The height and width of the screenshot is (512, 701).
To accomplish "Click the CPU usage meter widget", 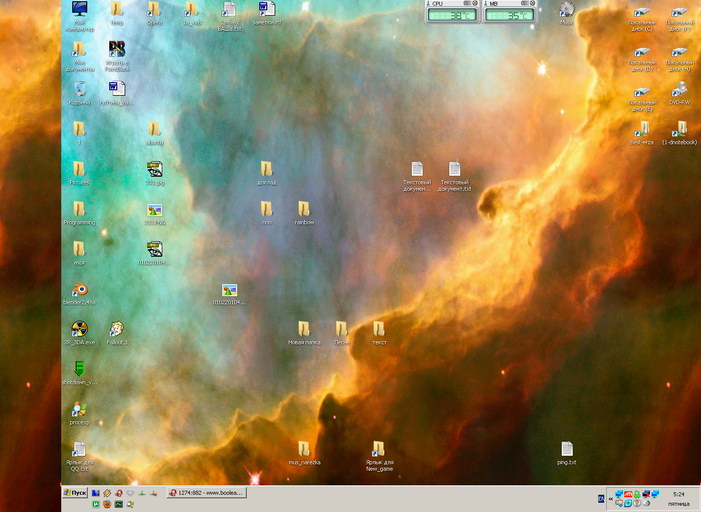I will coord(452,12).
